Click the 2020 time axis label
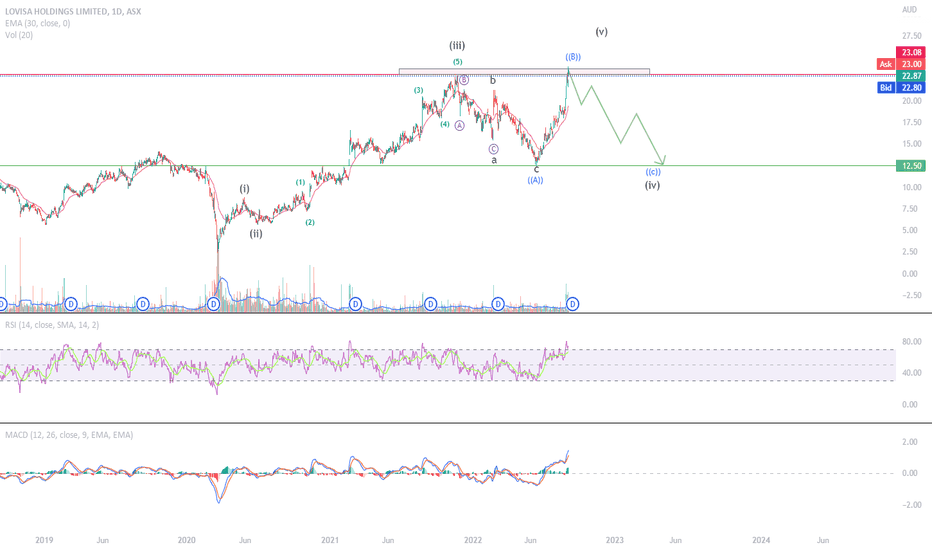Viewport: 932px width, 550px height. click(187, 540)
